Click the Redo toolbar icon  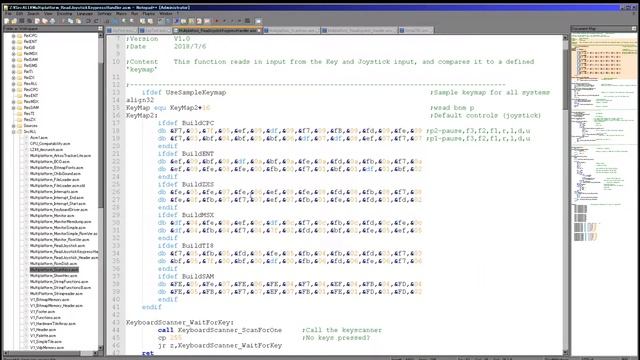click(x=96, y=21)
